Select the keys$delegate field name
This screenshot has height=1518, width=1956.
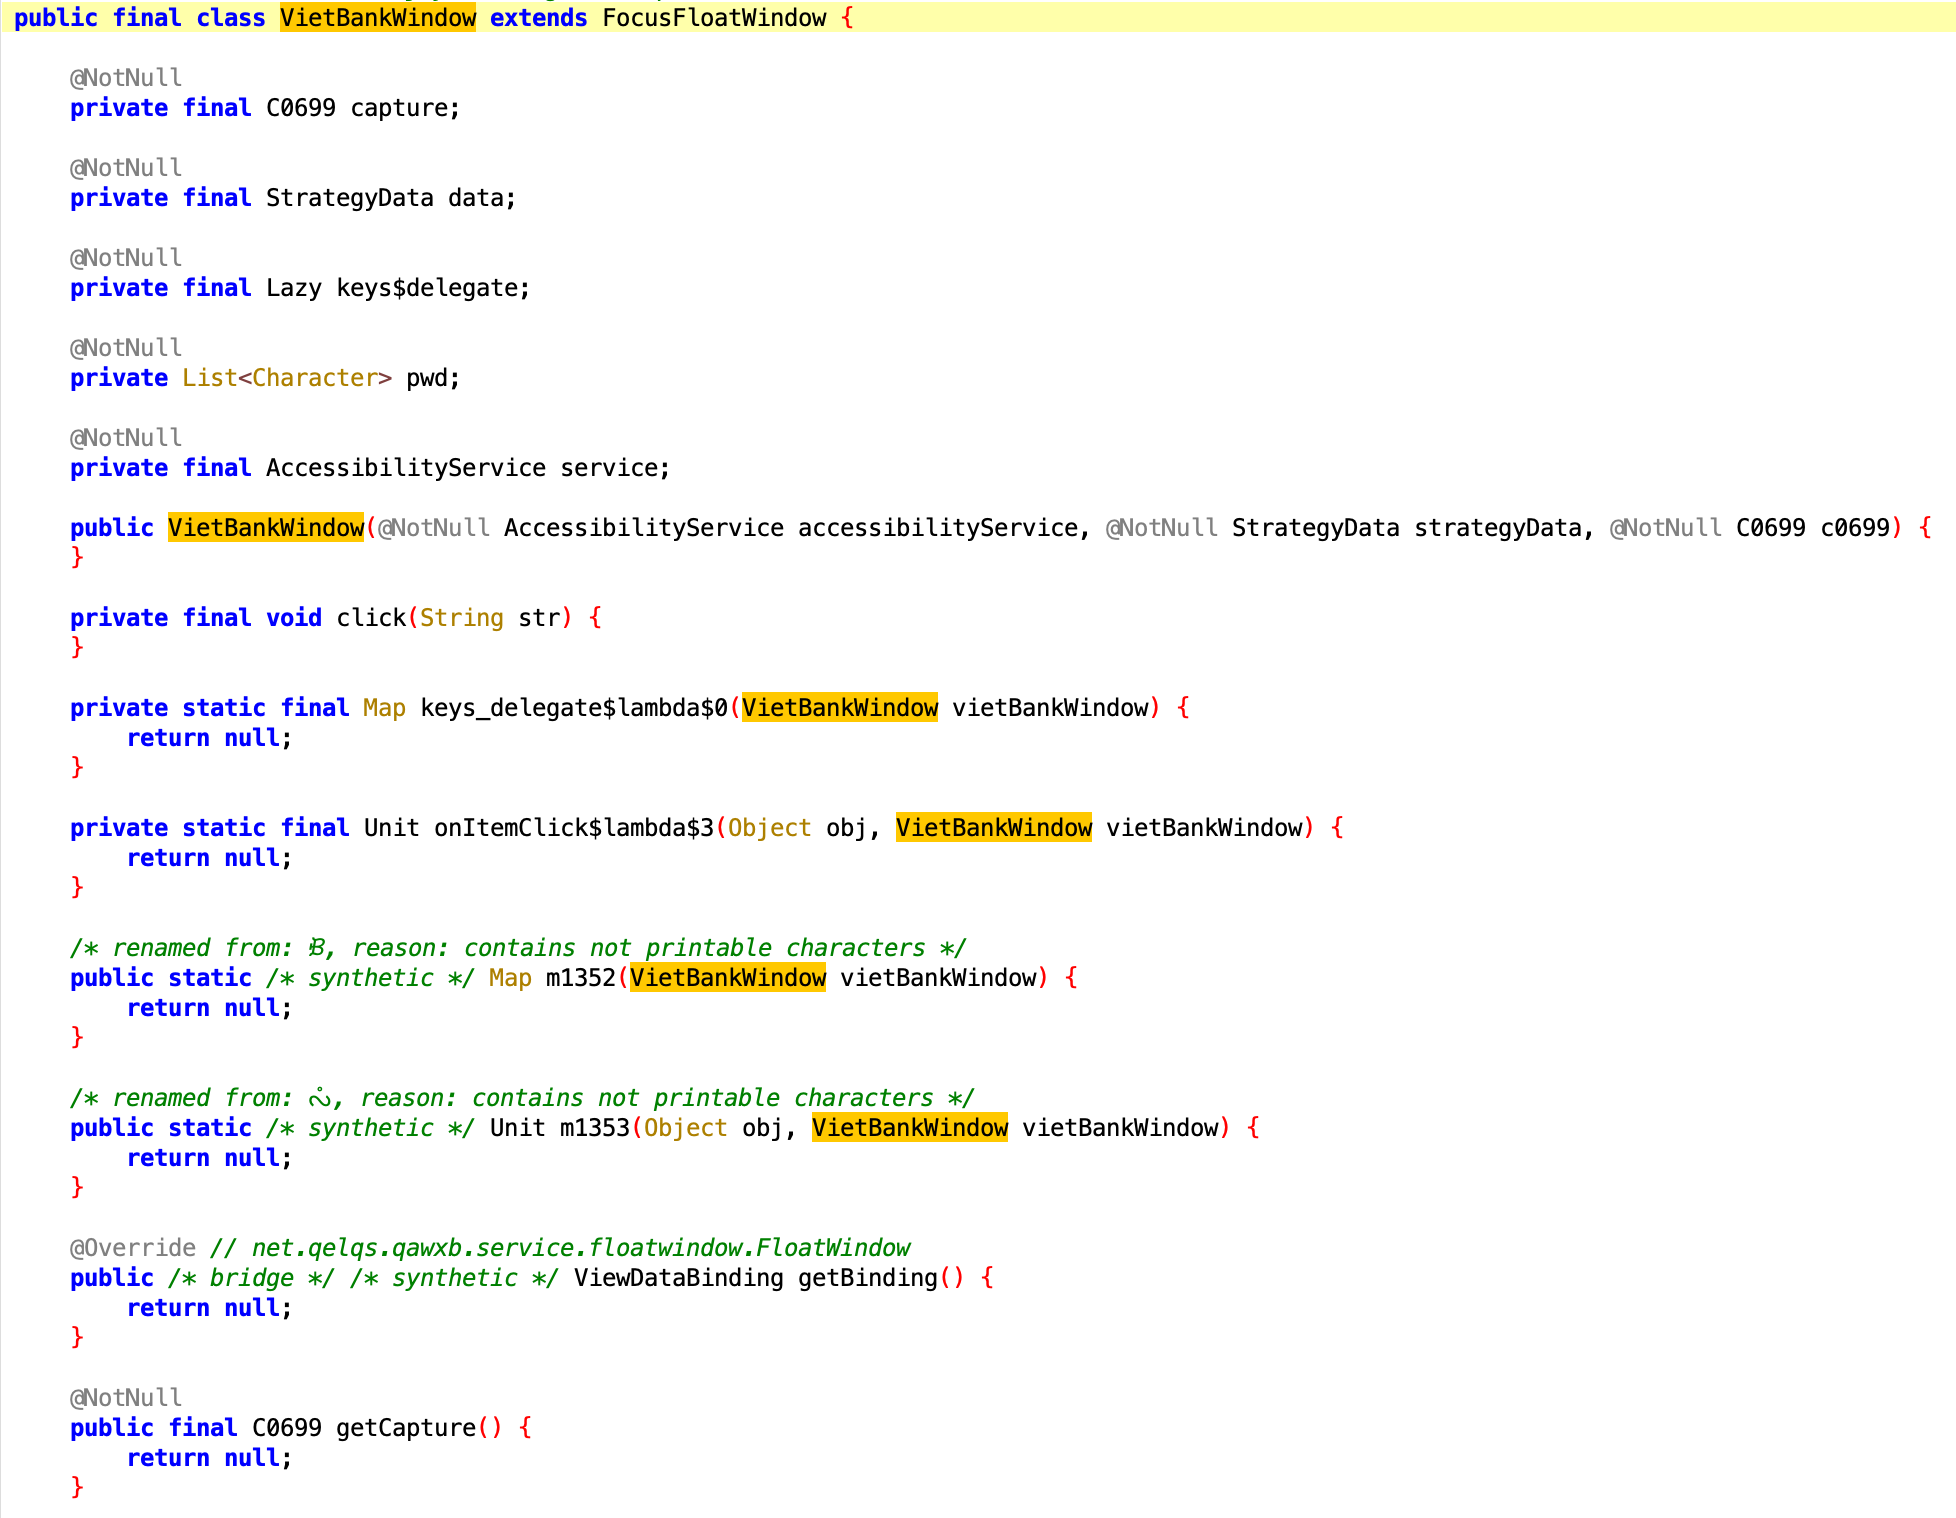click(x=426, y=288)
